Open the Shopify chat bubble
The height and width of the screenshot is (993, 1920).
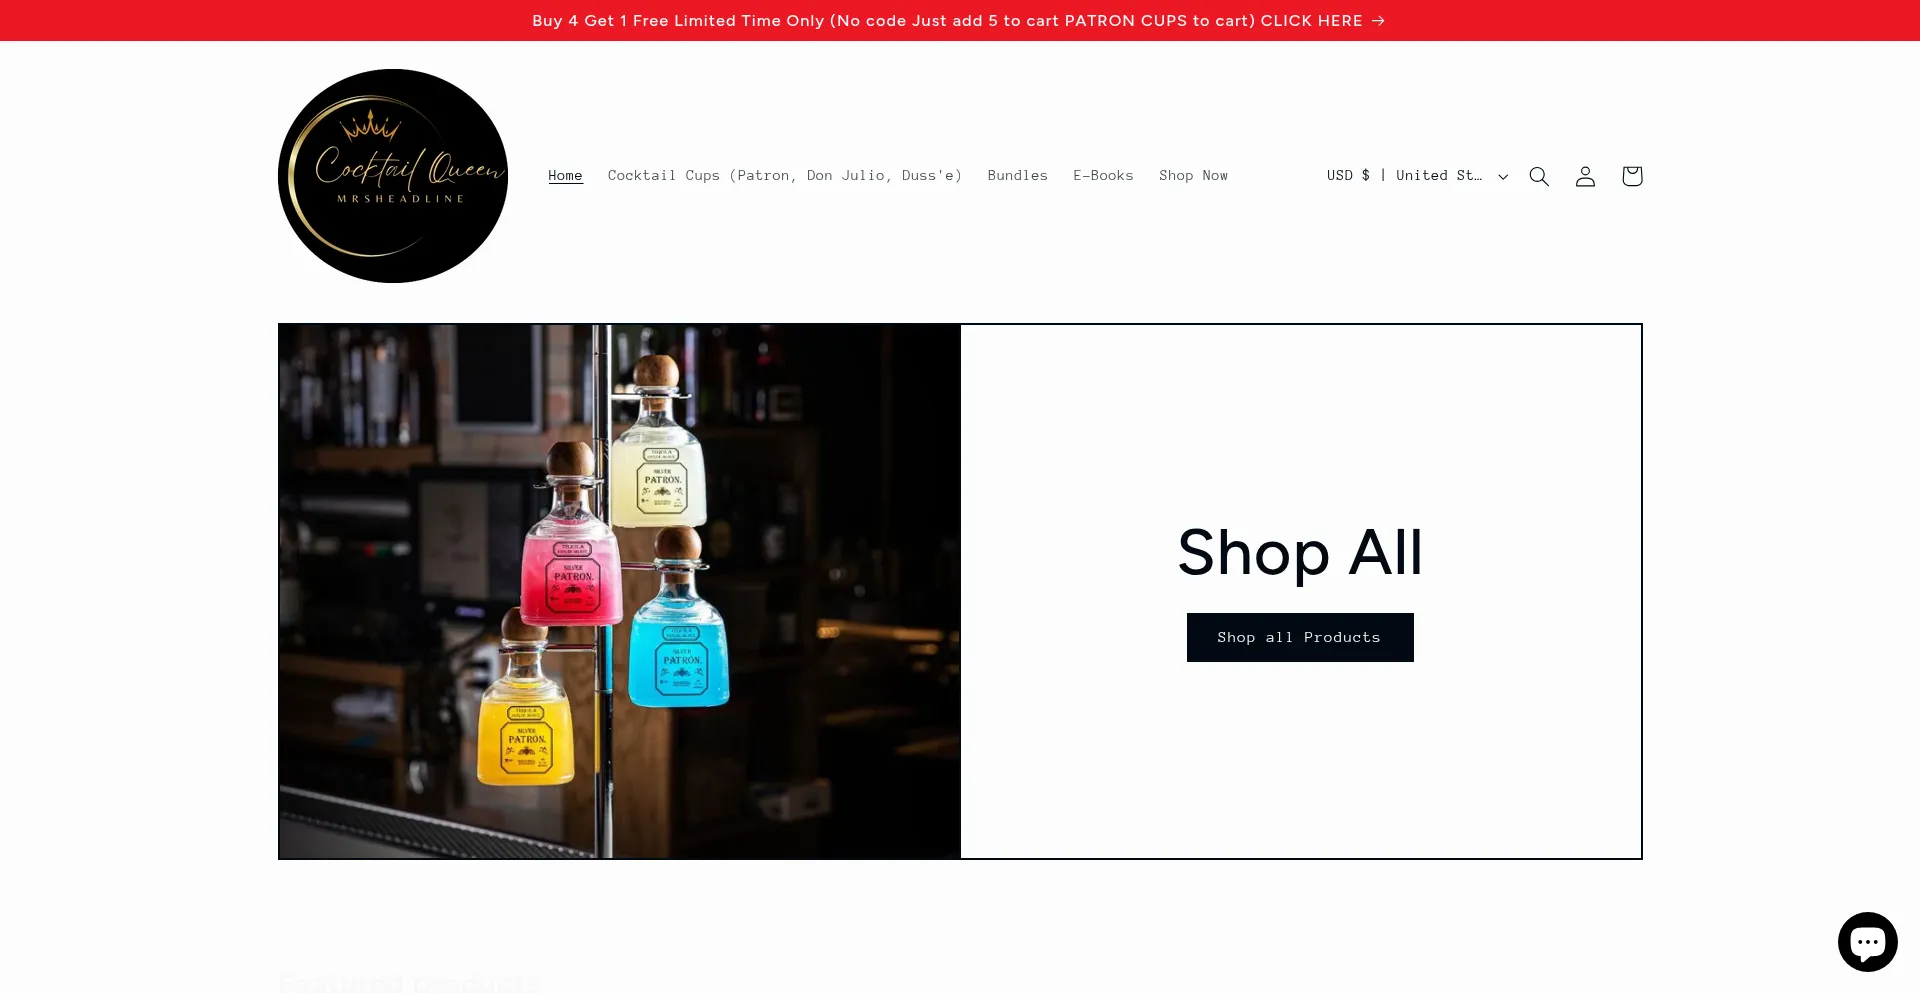pyautogui.click(x=1867, y=942)
